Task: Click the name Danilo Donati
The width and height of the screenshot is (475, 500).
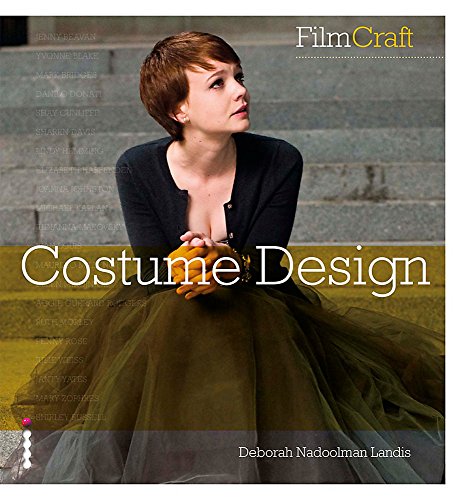Action: tap(68, 94)
